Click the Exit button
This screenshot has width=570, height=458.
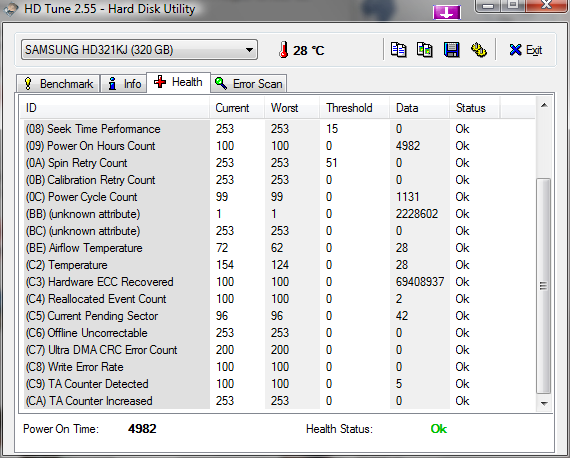(x=526, y=50)
